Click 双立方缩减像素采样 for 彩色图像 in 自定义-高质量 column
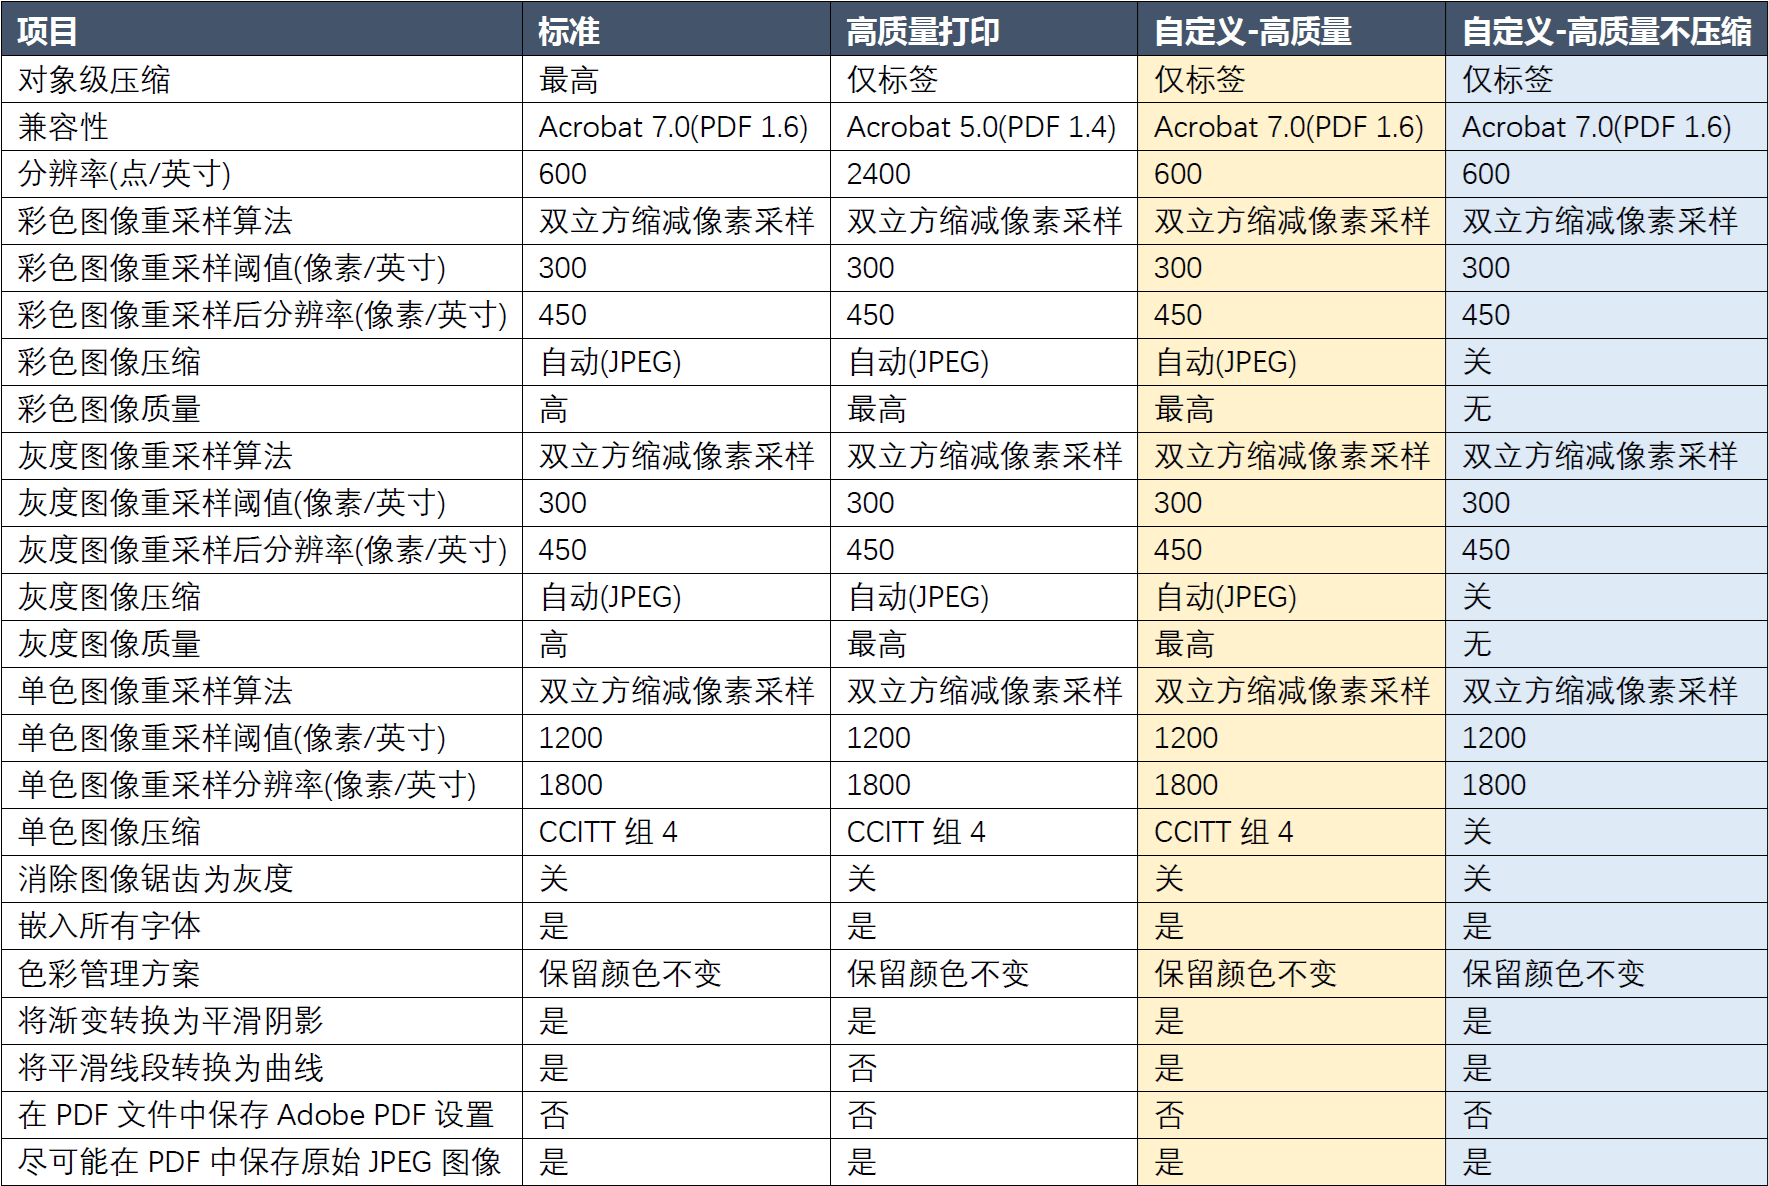The height and width of the screenshot is (1186, 1769). 1293,221
